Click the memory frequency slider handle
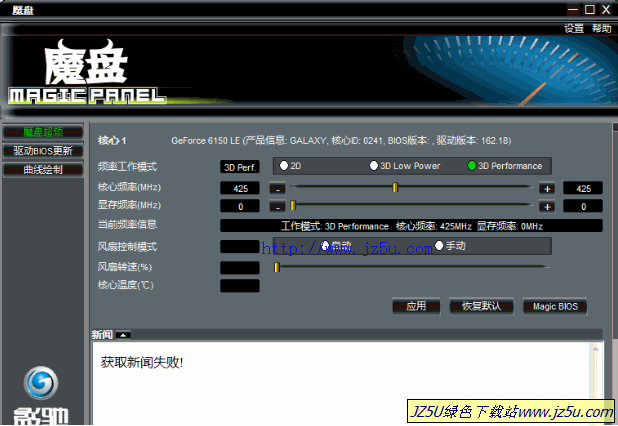The image size is (618, 426). pyautogui.click(x=293, y=205)
